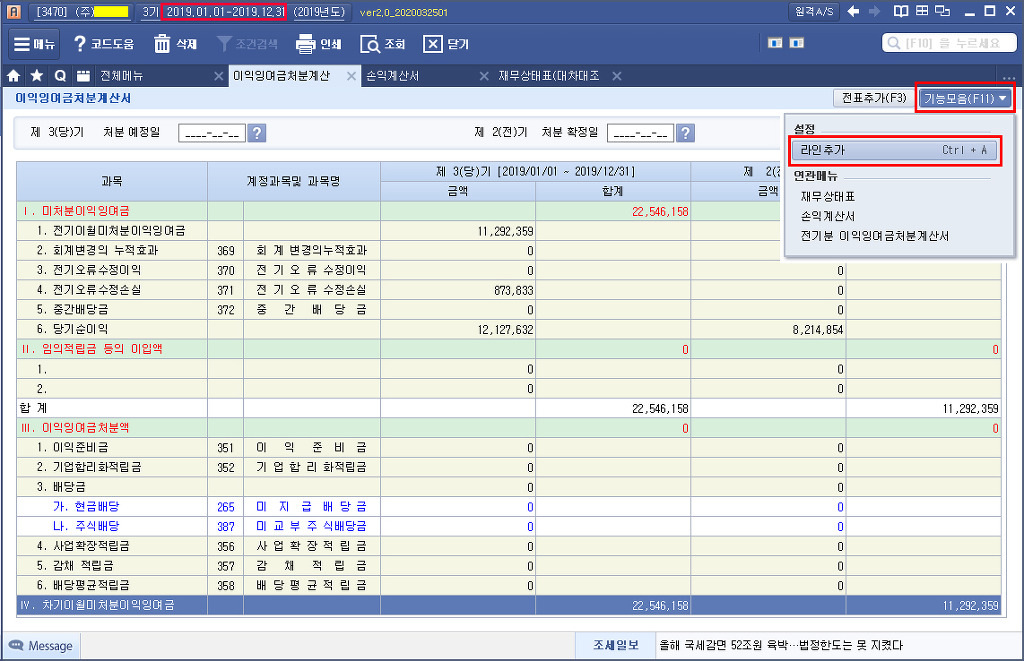Click the 원격A/S button
The width and height of the screenshot is (1024, 661).
pyautogui.click(x=814, y=11)
